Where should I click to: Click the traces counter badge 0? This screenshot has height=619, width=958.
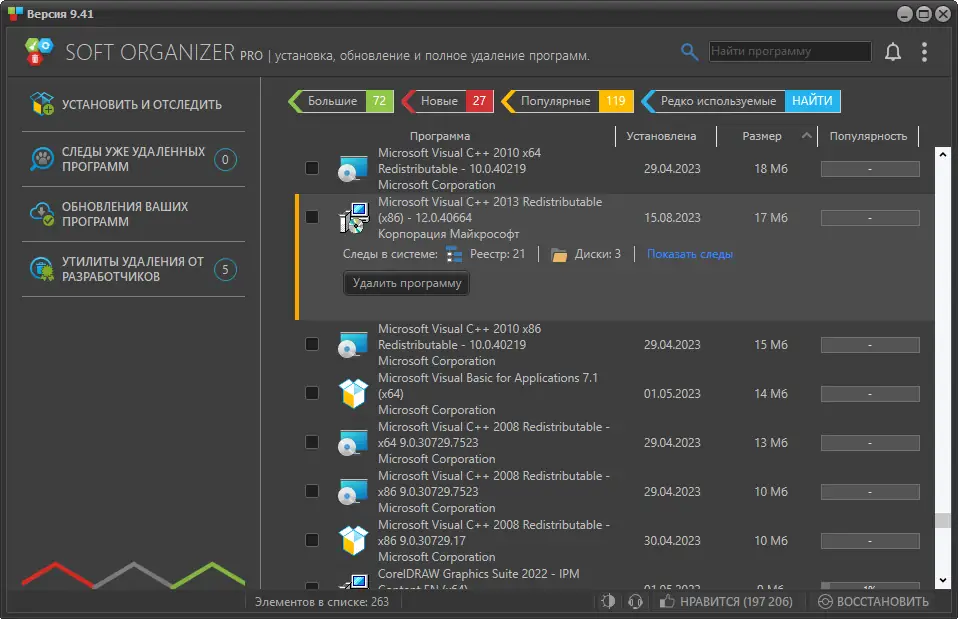pos(225,159)
